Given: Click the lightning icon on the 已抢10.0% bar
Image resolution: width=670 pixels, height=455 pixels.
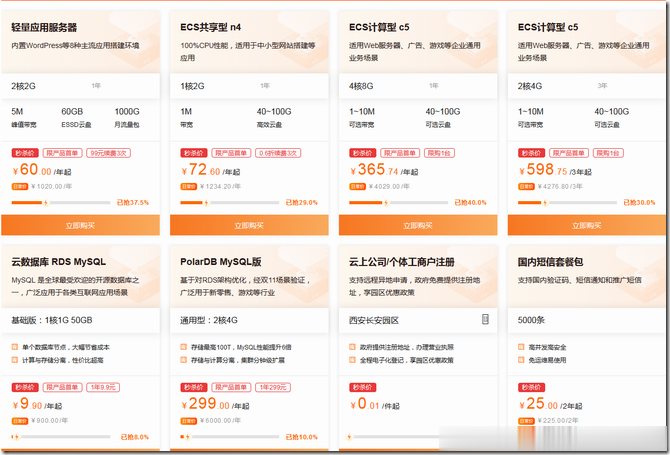Looking at the screenshot, I should tap(188, 437).
